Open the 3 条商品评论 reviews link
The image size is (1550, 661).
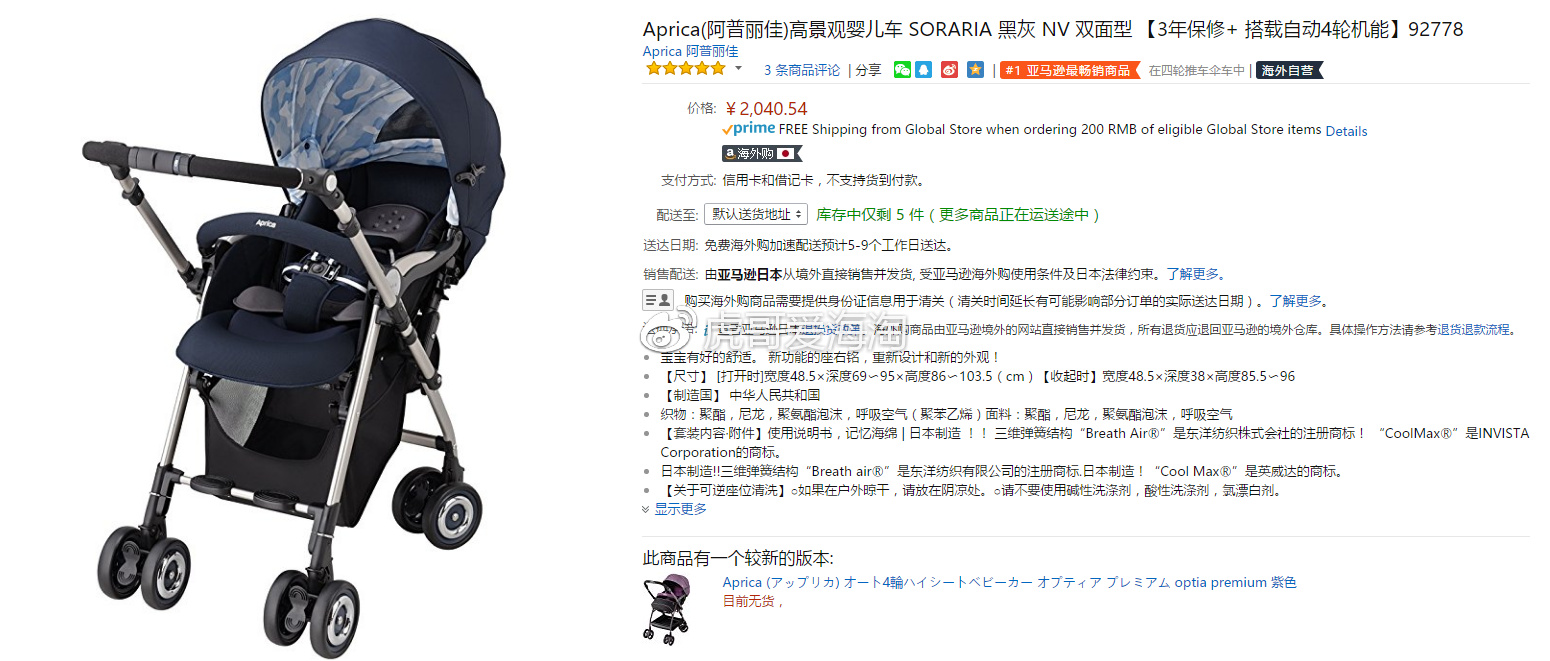[802, 70]
